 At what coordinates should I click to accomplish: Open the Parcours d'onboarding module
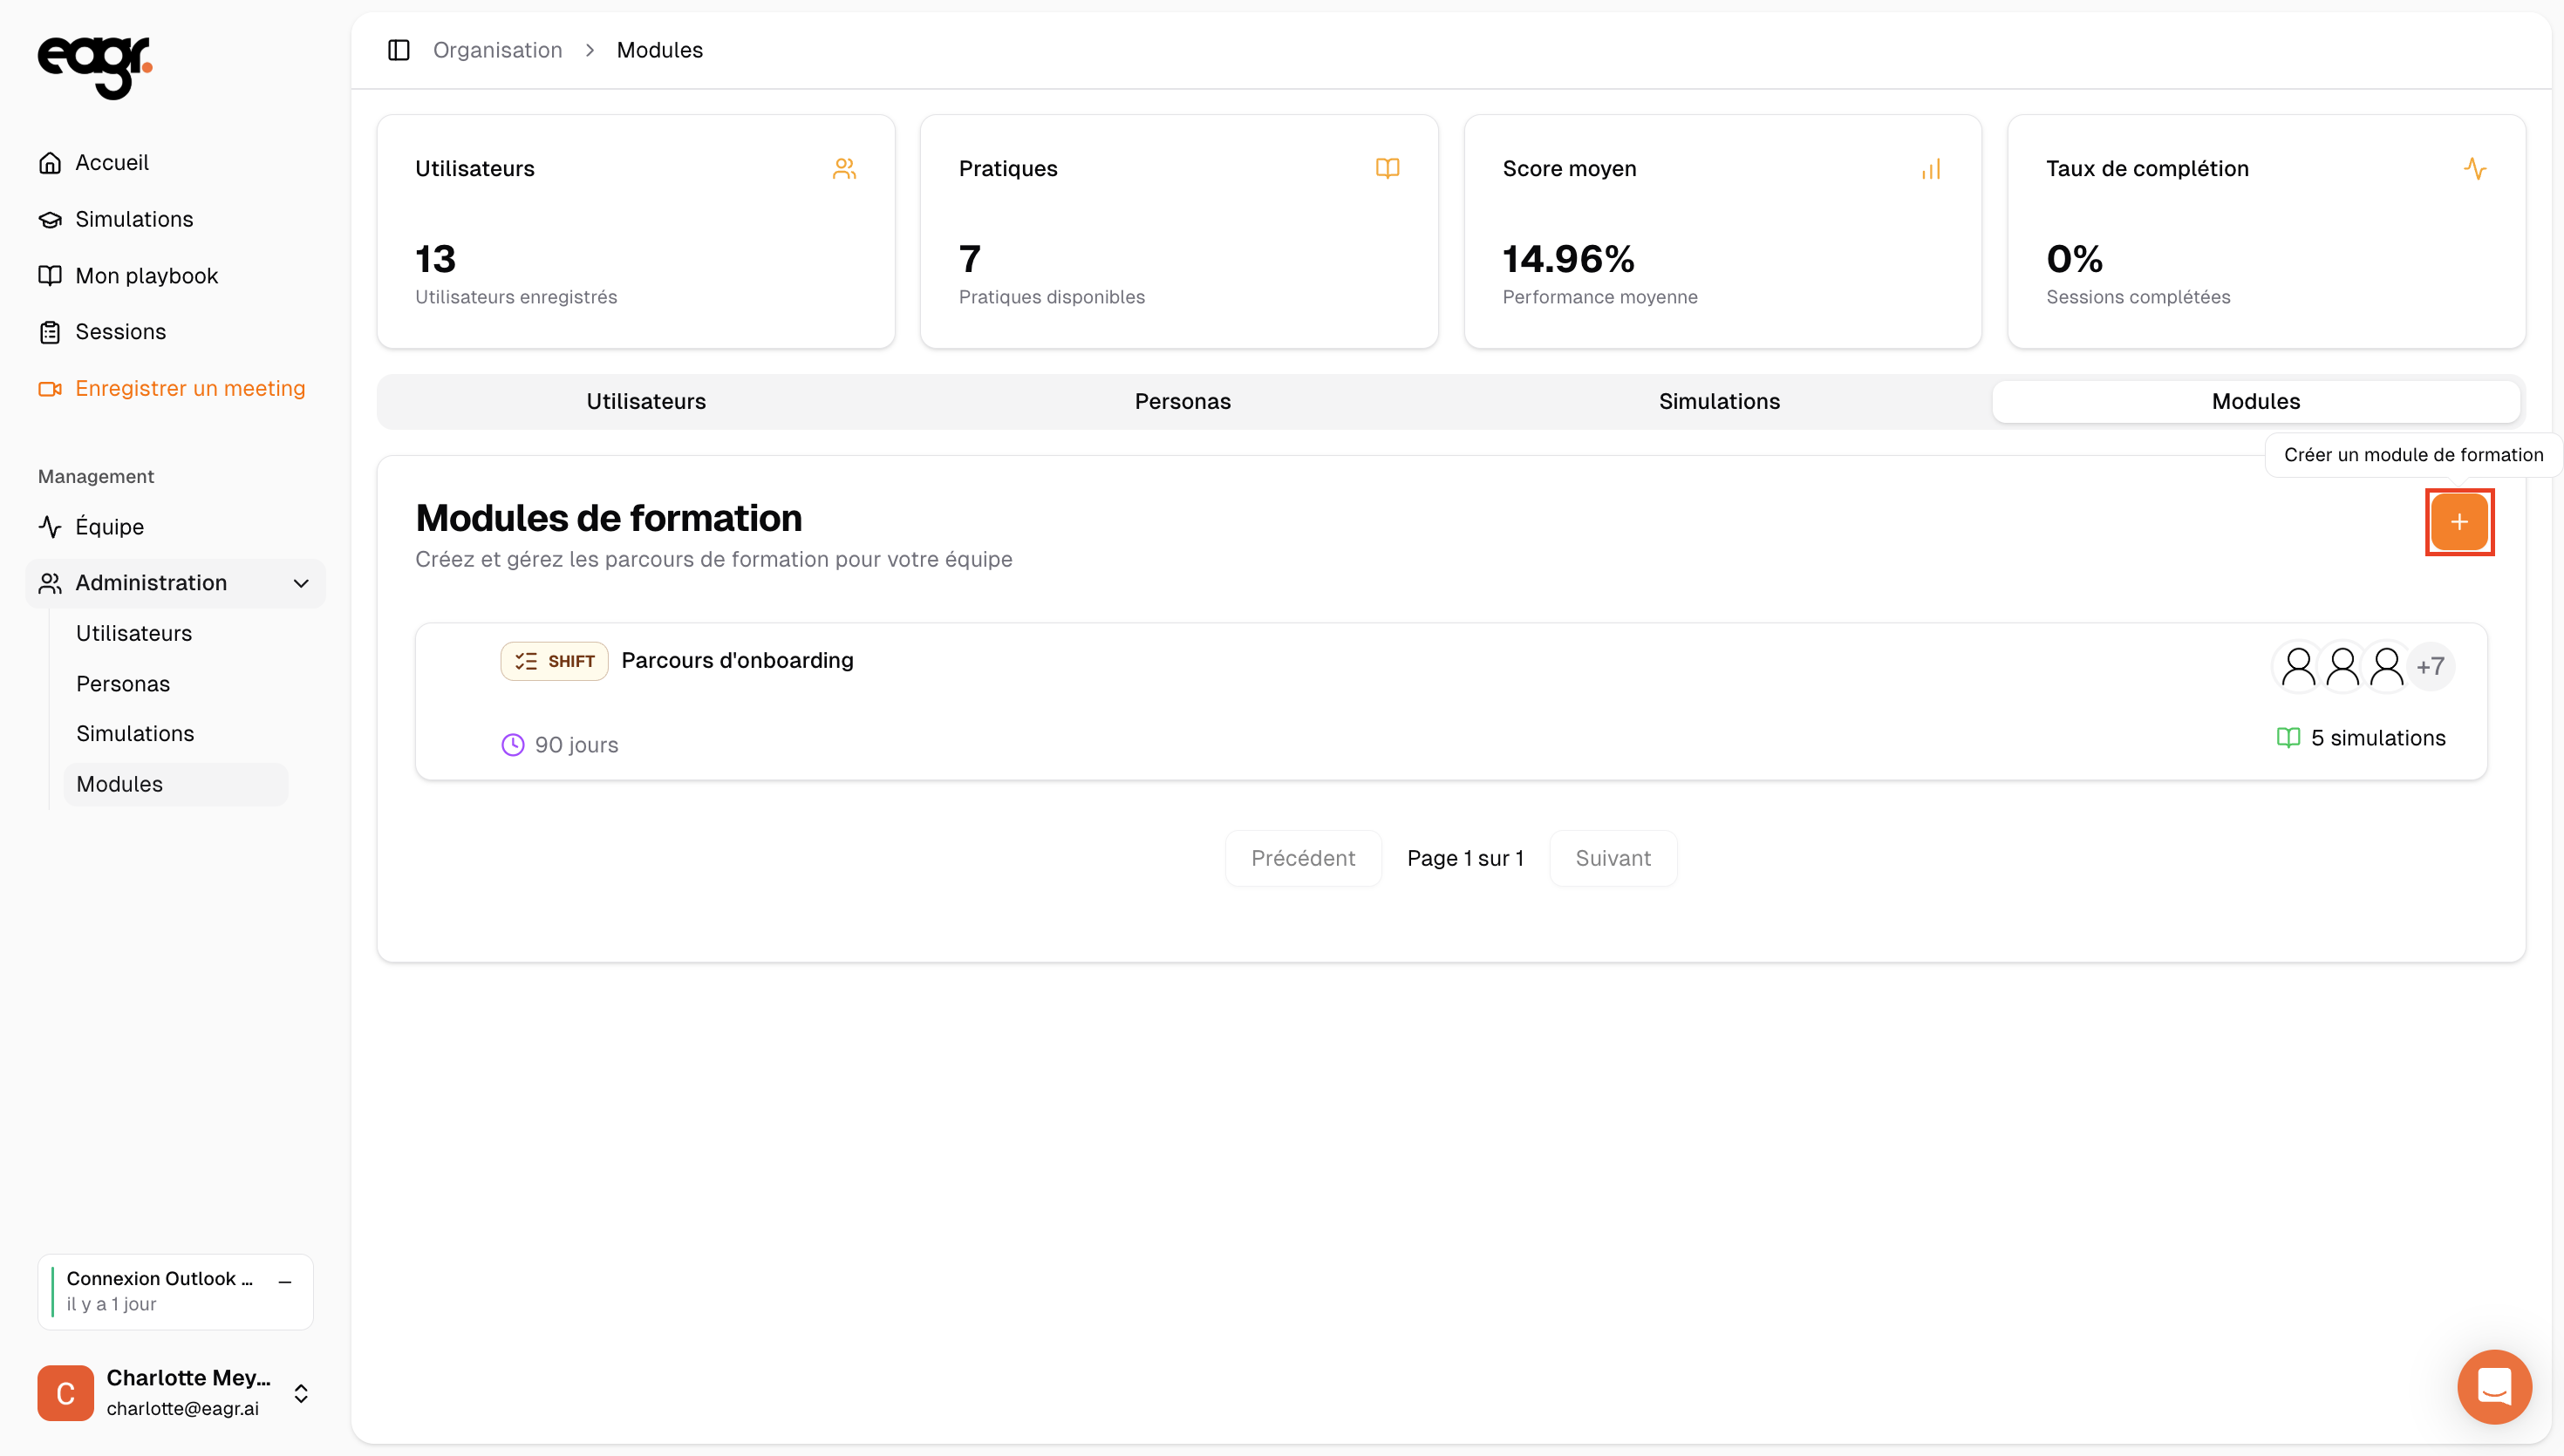click(x=737, y=660)
